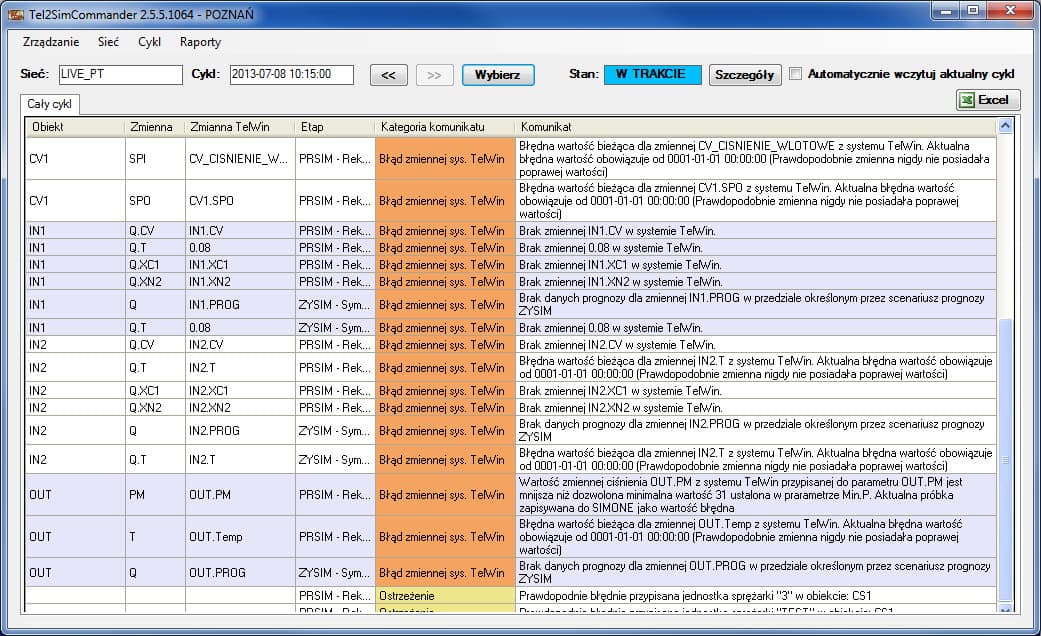
Task: Click the table scrollbar down arrow
Action: (x=1005, y=608)
